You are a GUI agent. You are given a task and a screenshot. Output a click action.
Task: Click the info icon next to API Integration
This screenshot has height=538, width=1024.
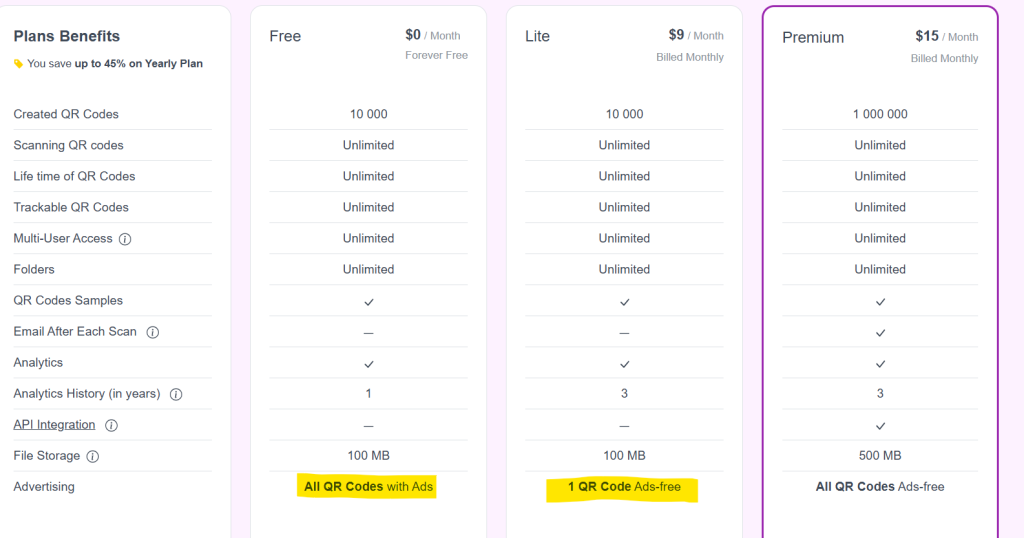point(111,425)
